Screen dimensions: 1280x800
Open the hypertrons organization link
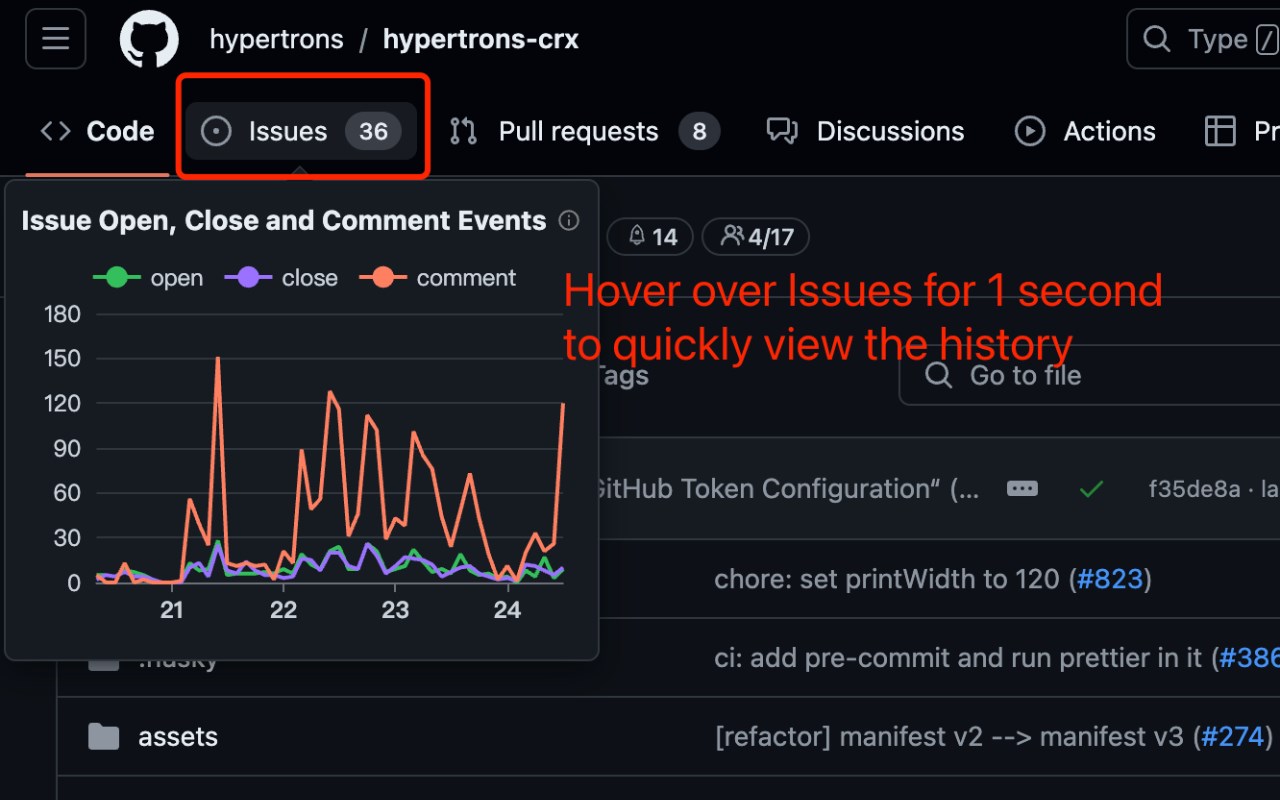(276, 40)
